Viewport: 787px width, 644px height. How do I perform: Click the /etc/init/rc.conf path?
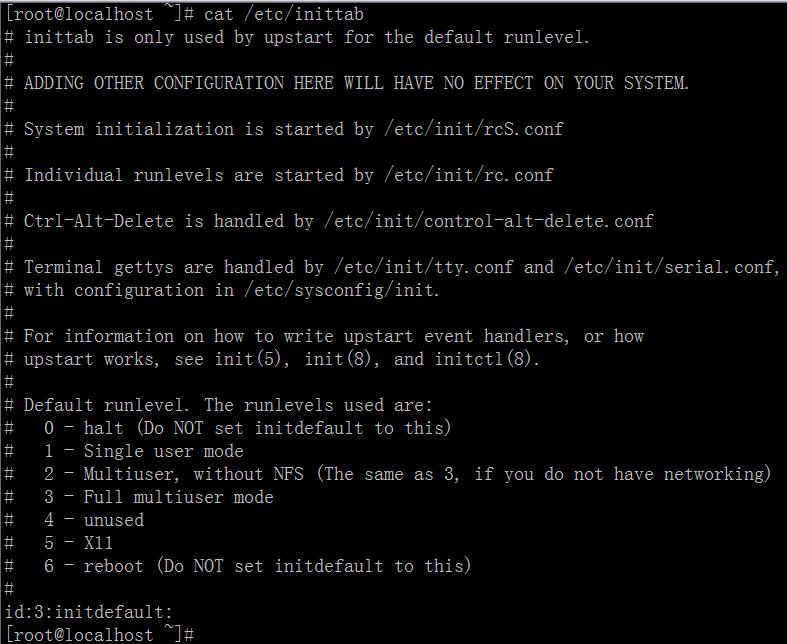[467, 175]
